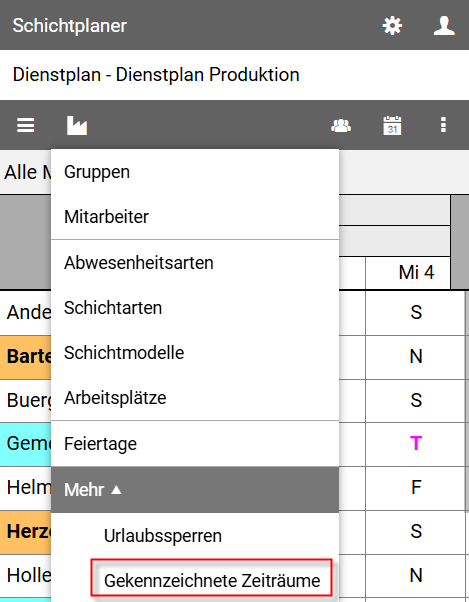The height and width of the screenshot is (602, 469).
Task: Collapse the Mehr submenu
Action: [x=195, y=490]
